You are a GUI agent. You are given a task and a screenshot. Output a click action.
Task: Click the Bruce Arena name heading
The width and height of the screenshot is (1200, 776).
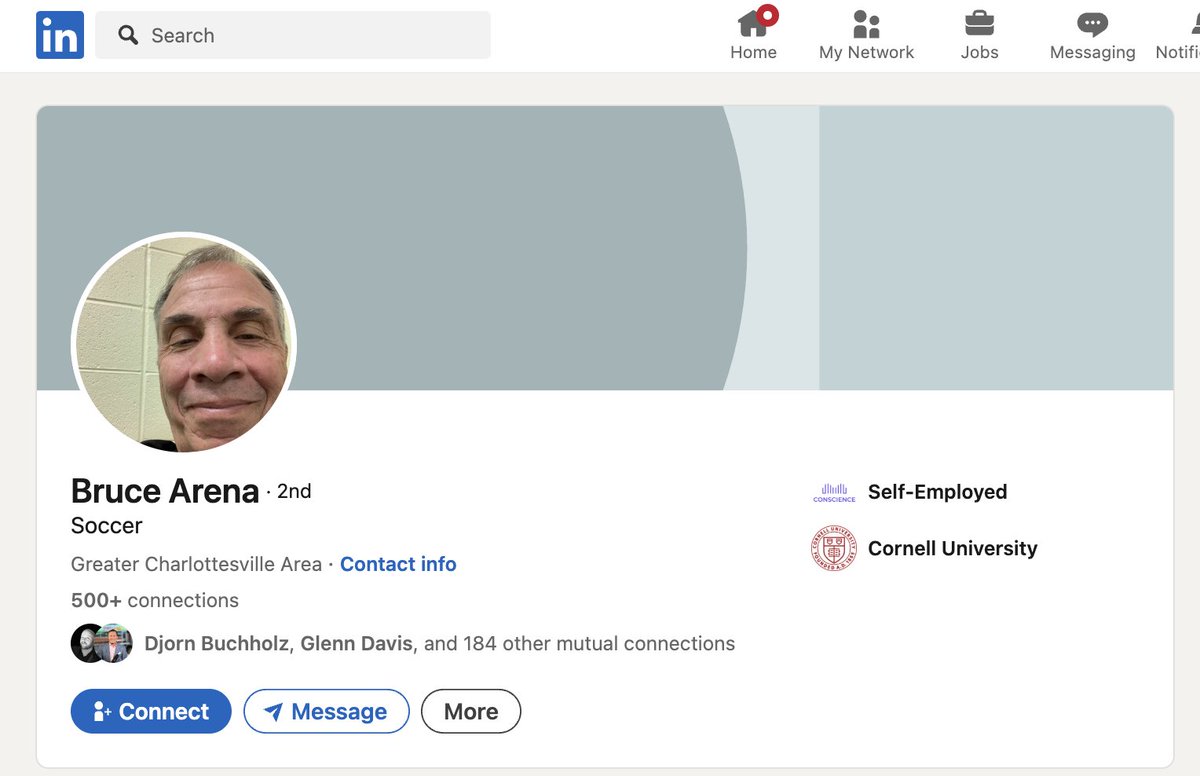tap(165, 491)
